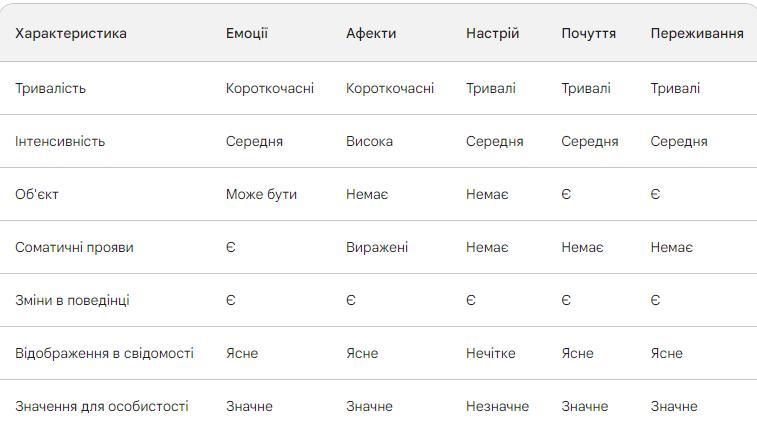Select the "Соматичні прояви" row label

coord(74,247)
